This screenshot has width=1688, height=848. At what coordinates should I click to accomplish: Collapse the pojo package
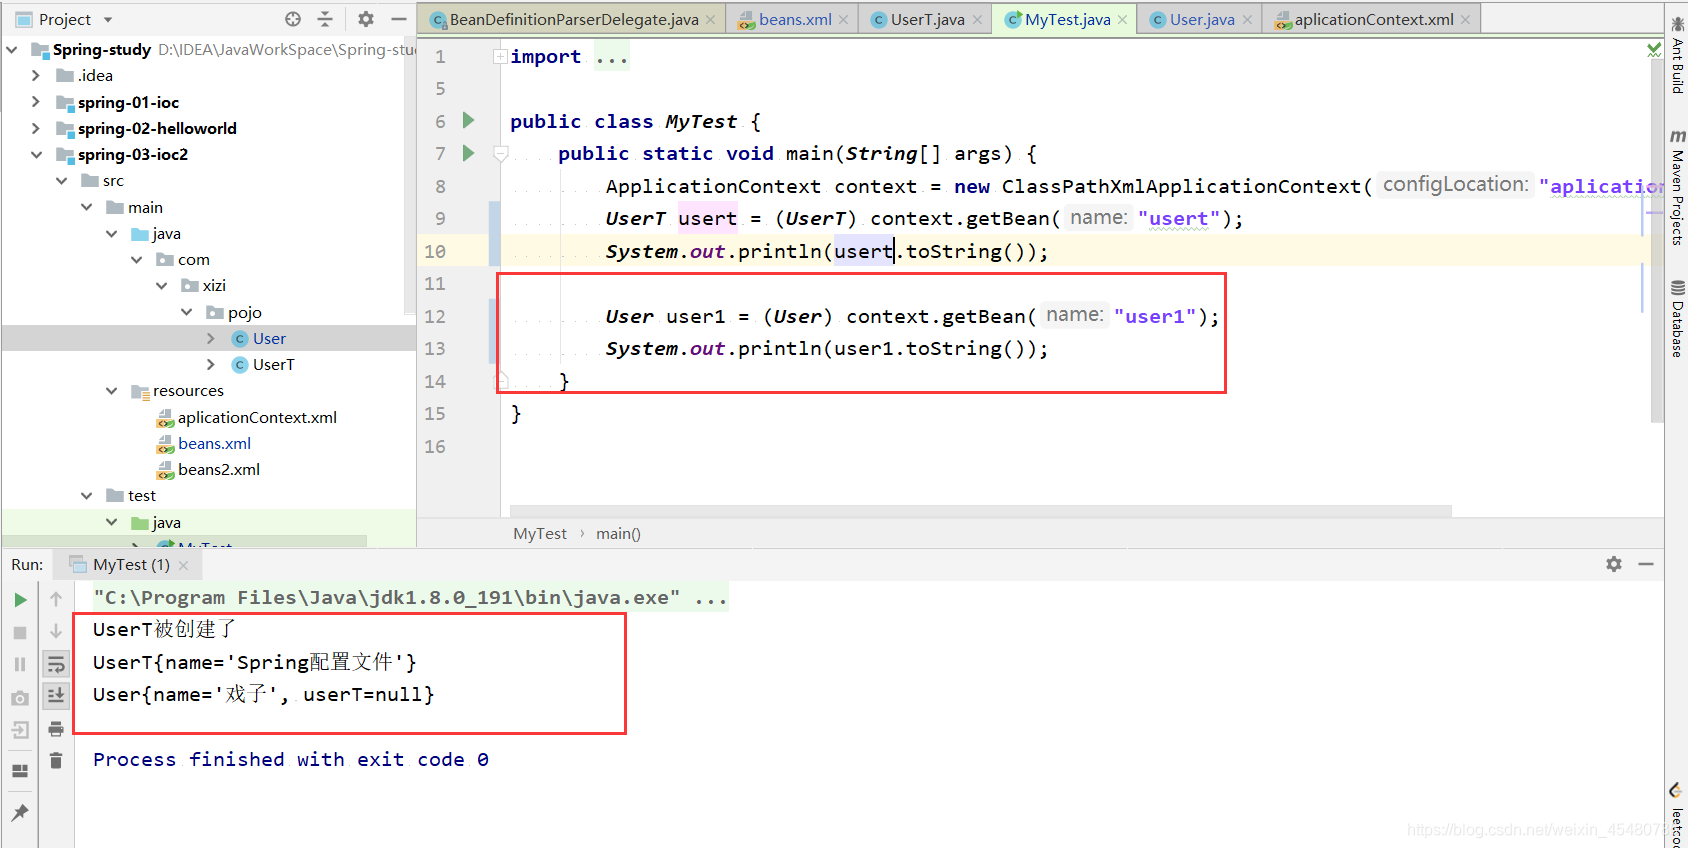tap(187, 312)
